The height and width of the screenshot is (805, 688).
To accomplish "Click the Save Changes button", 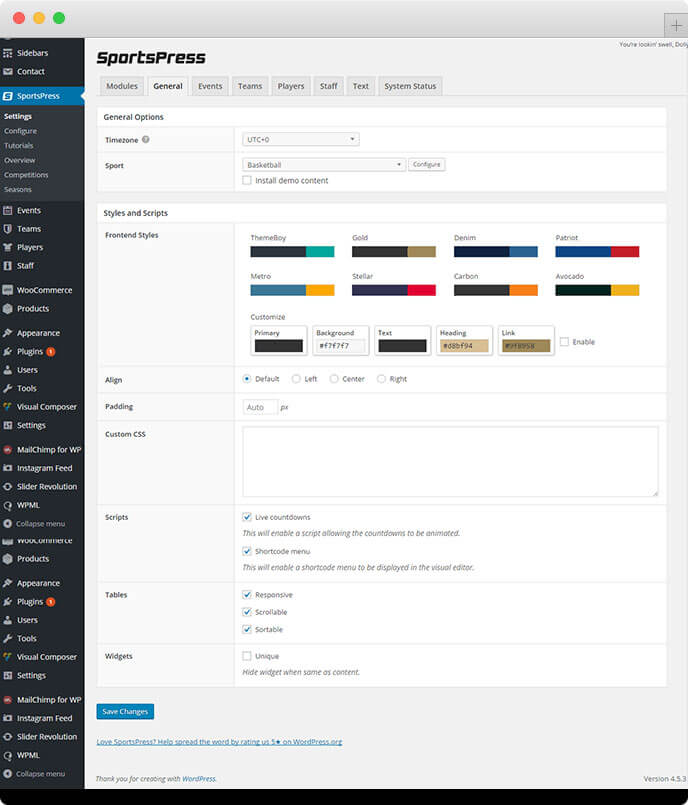I will (x=125, y=712).
